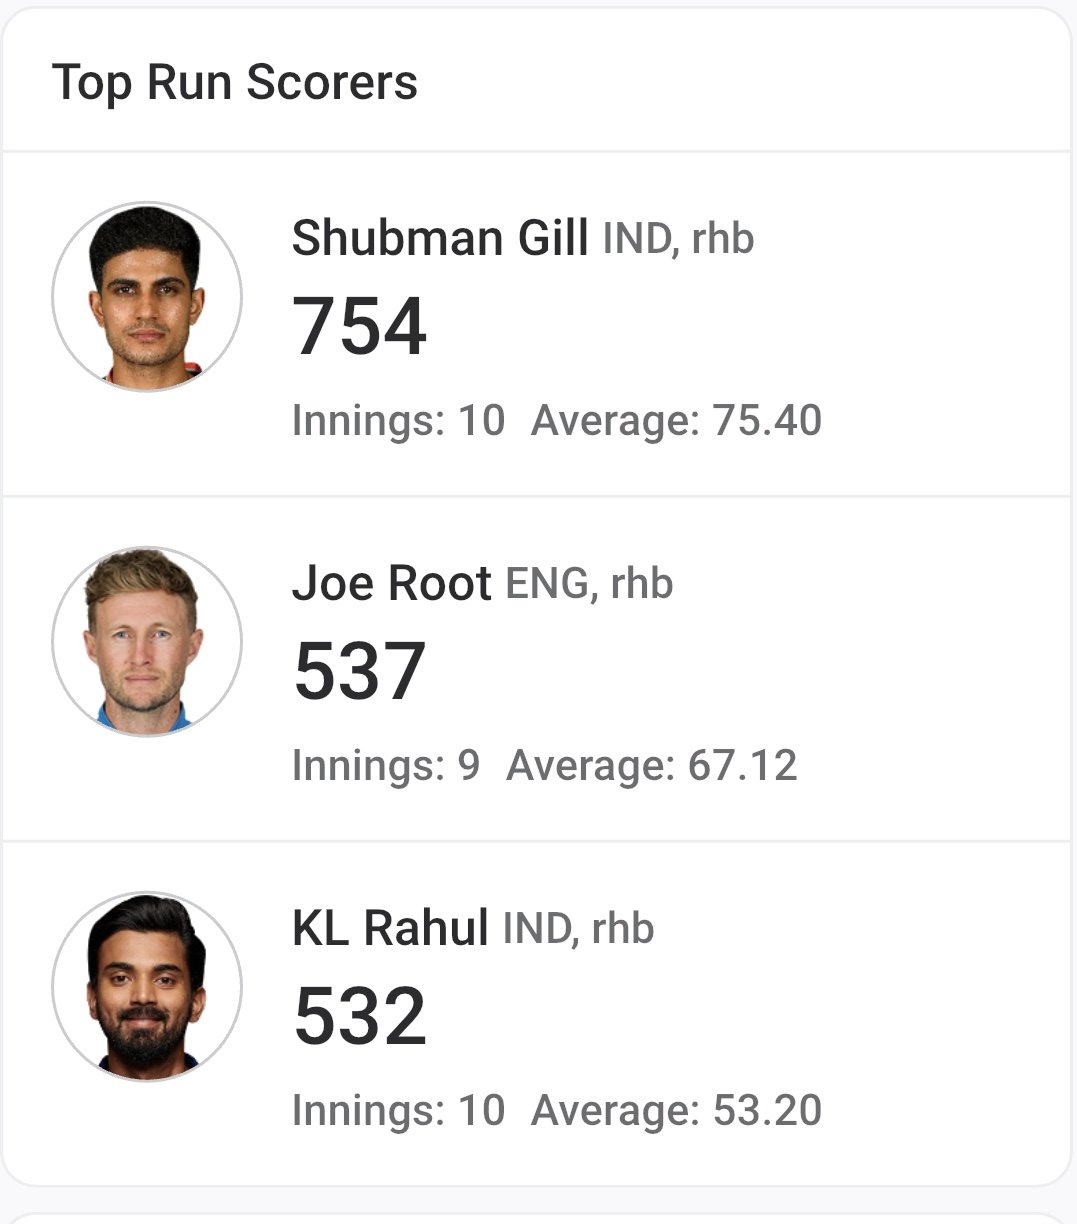Click the IND, rhb label beside Shubman Gill
The width and height of the screenshot is (1077, 1224).
[x=678, y=240]
